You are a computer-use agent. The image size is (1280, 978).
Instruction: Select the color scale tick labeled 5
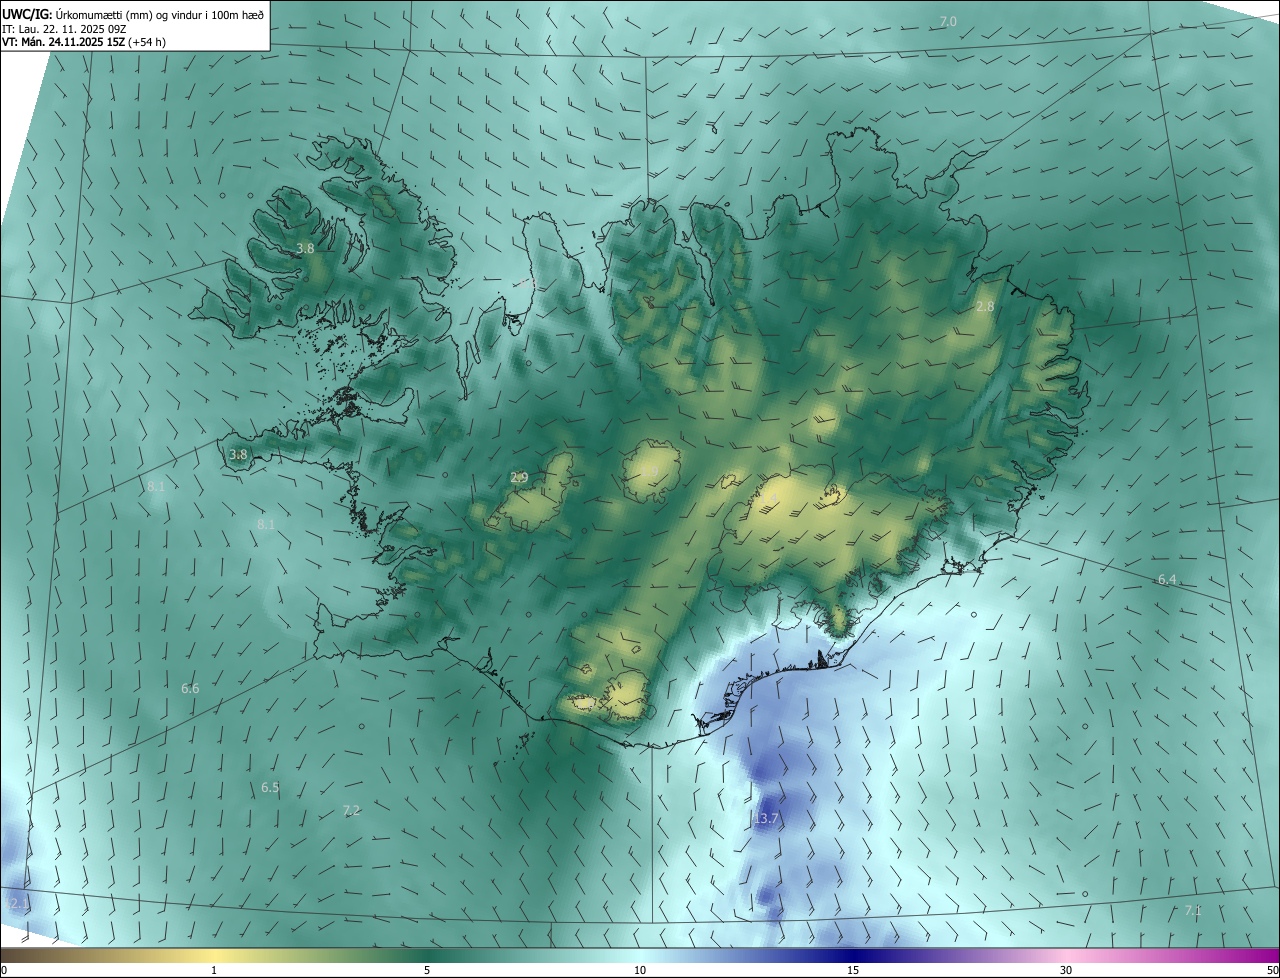427,970
